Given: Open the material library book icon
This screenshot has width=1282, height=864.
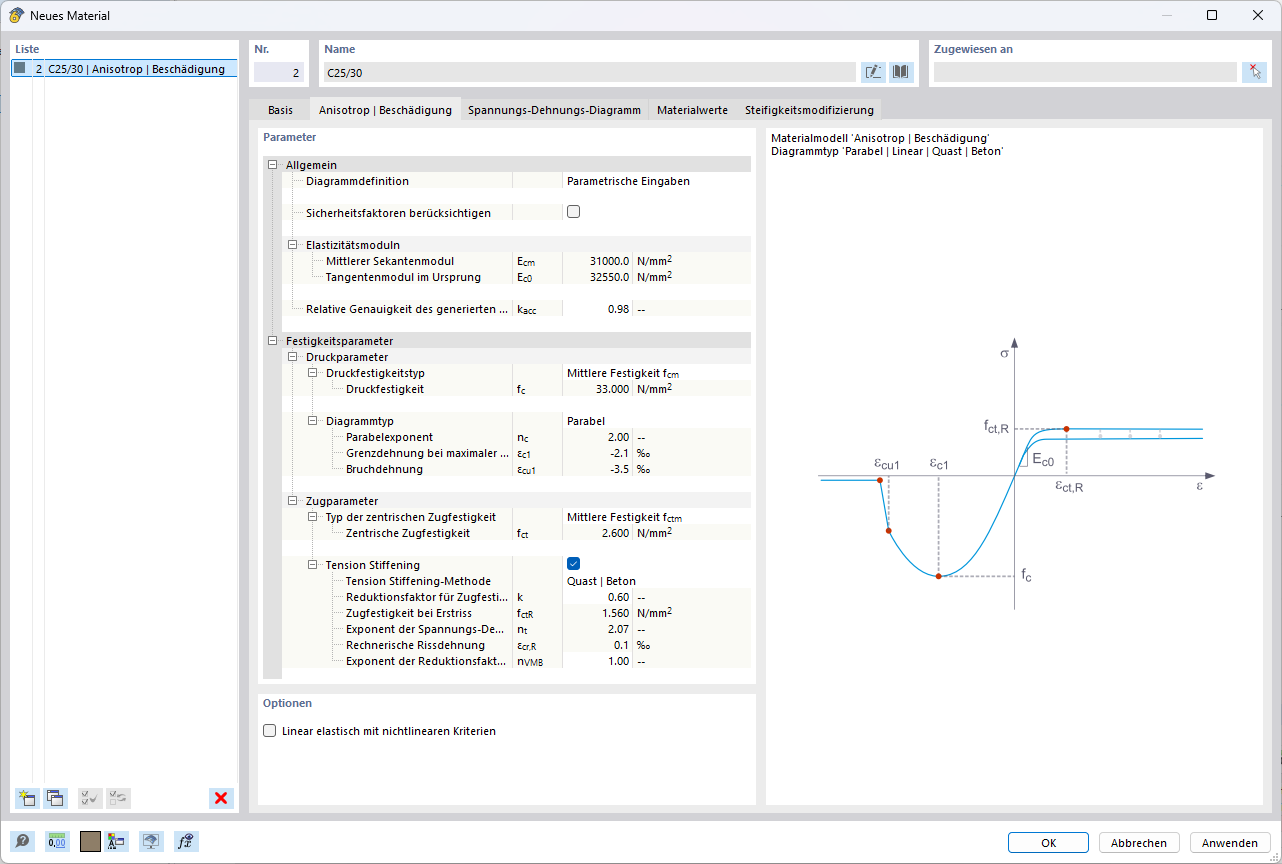Looking at the screenshot, I should [x=902, y=72].
